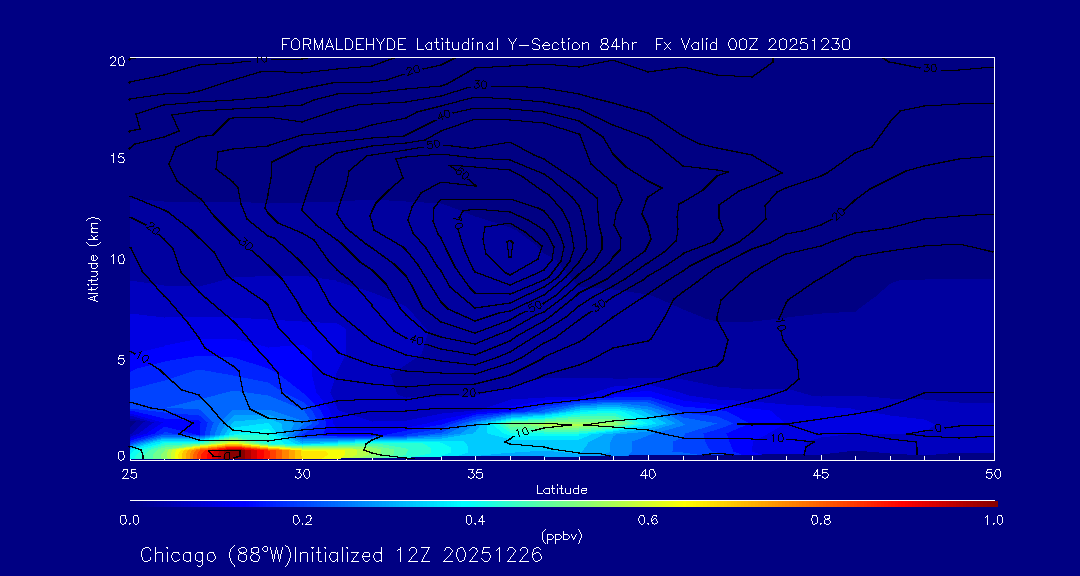The width and height of the screenshot is (1080, 576).
Task: Click latitude tick label 35
Action: click(x=475, y=473)
